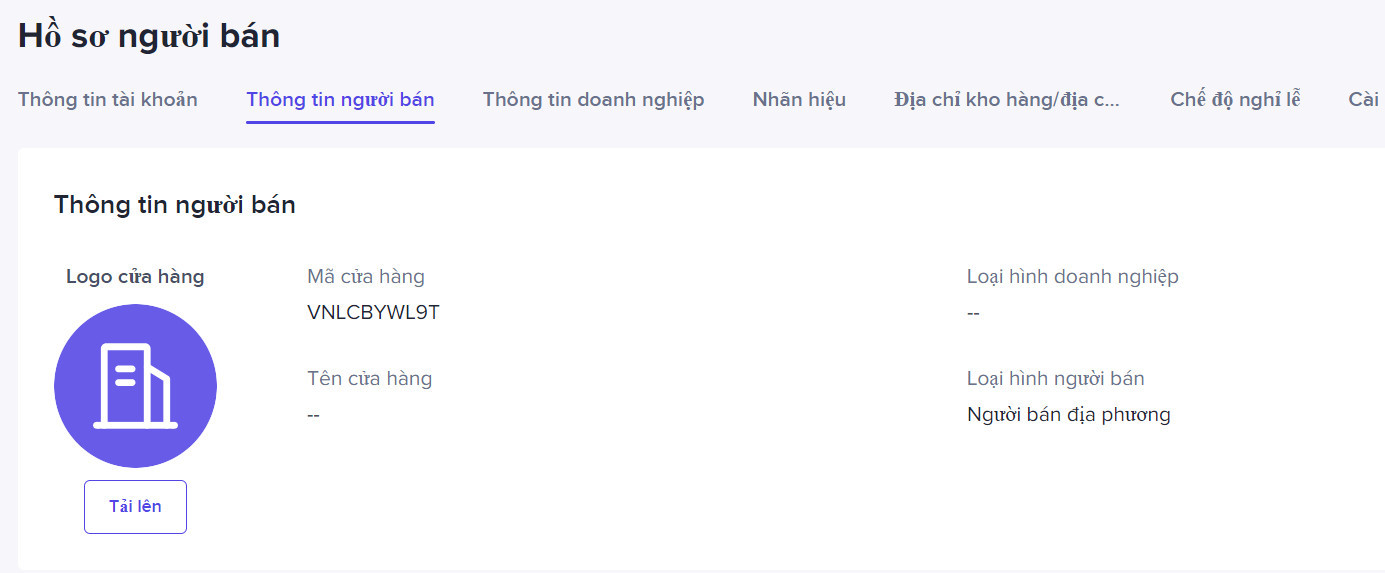Click the Mã cửa hàng label
This screenshot has width=1385, height=573.
366,277
